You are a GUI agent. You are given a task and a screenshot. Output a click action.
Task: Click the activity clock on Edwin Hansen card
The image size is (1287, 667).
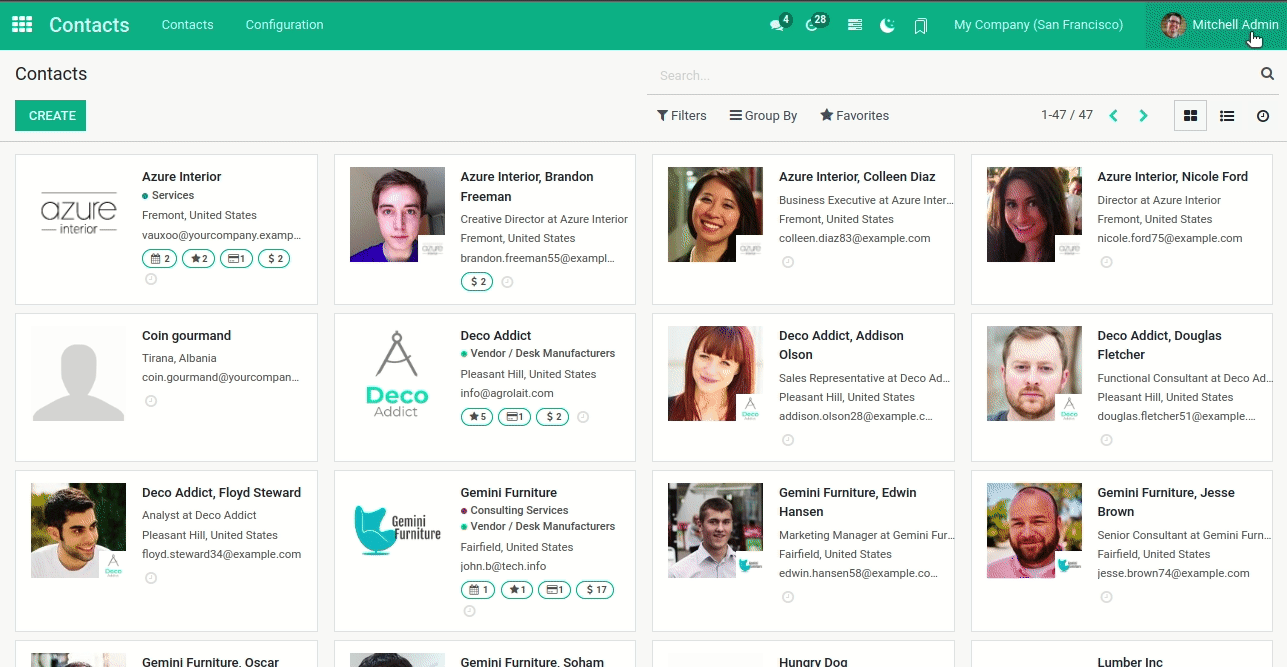[788, 597]
